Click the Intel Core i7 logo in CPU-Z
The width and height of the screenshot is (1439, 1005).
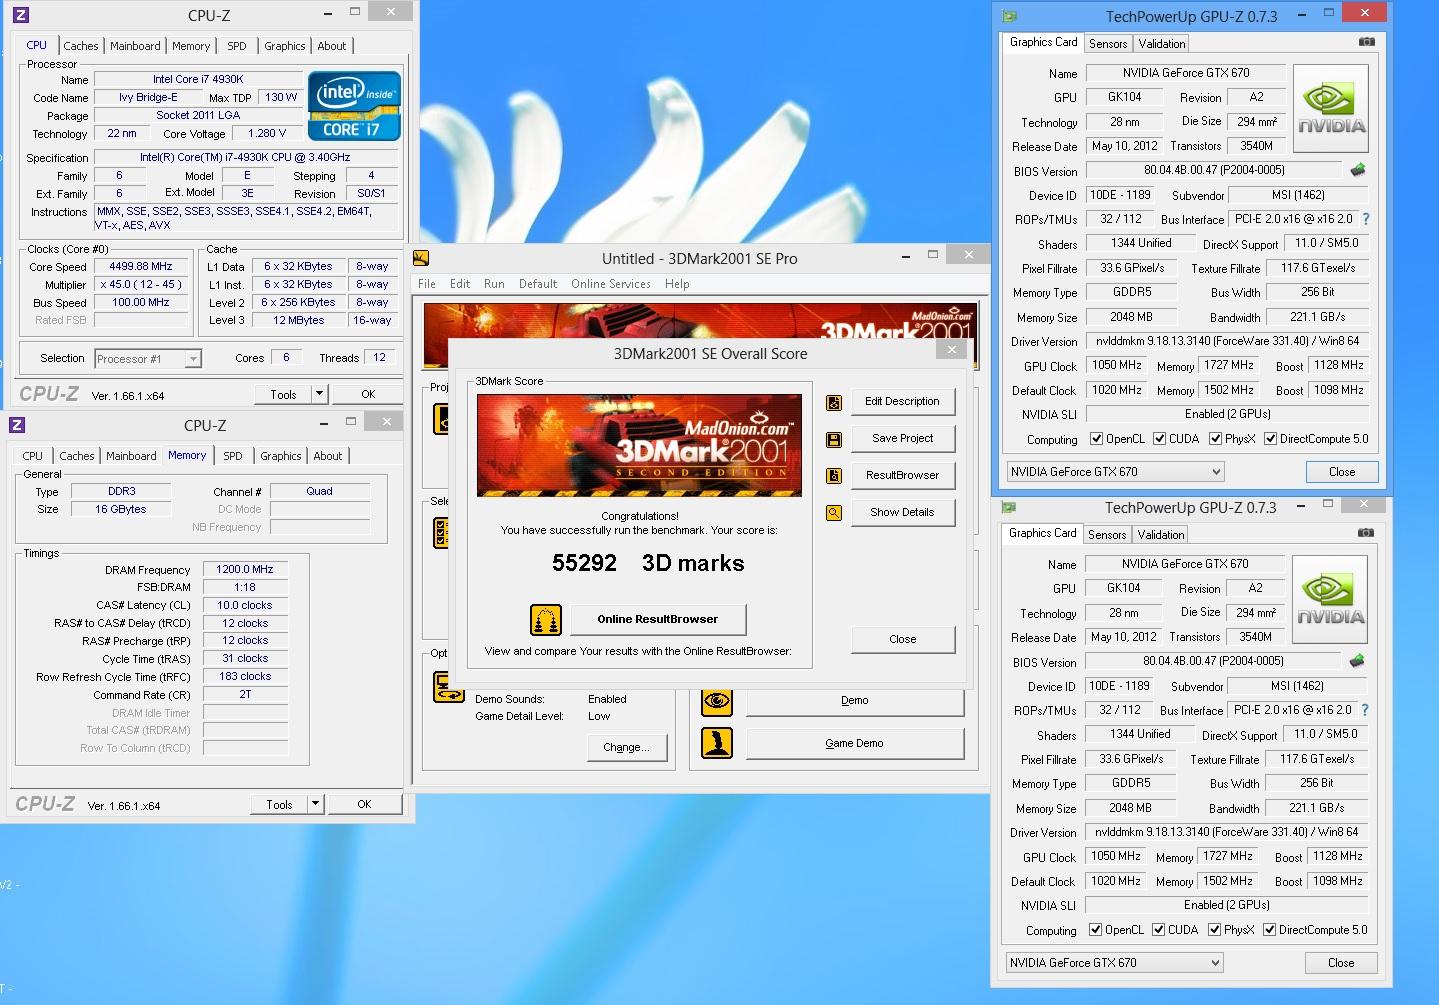355,105
